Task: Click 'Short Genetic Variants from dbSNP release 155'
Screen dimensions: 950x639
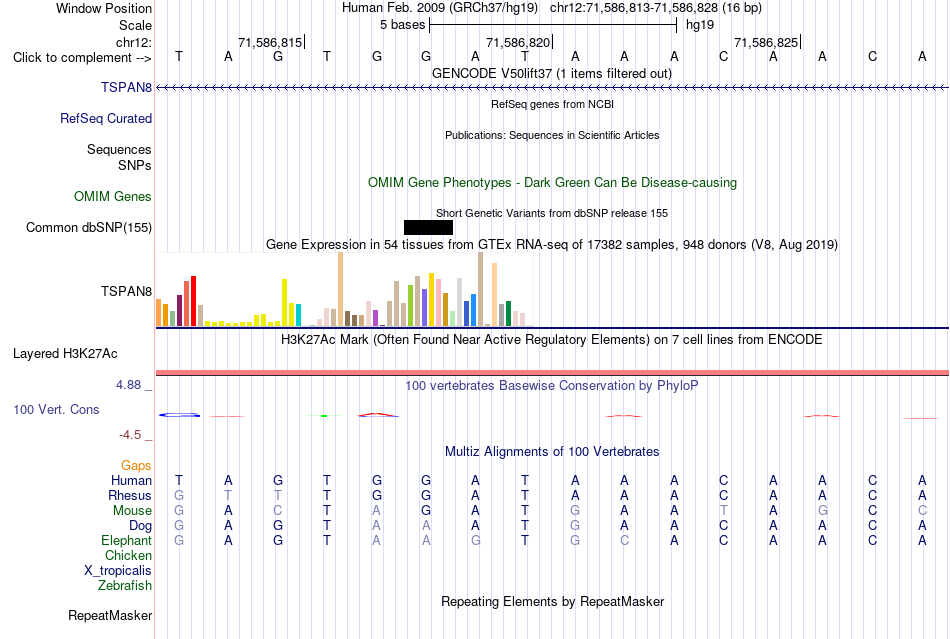Action: tap(552, 213)
